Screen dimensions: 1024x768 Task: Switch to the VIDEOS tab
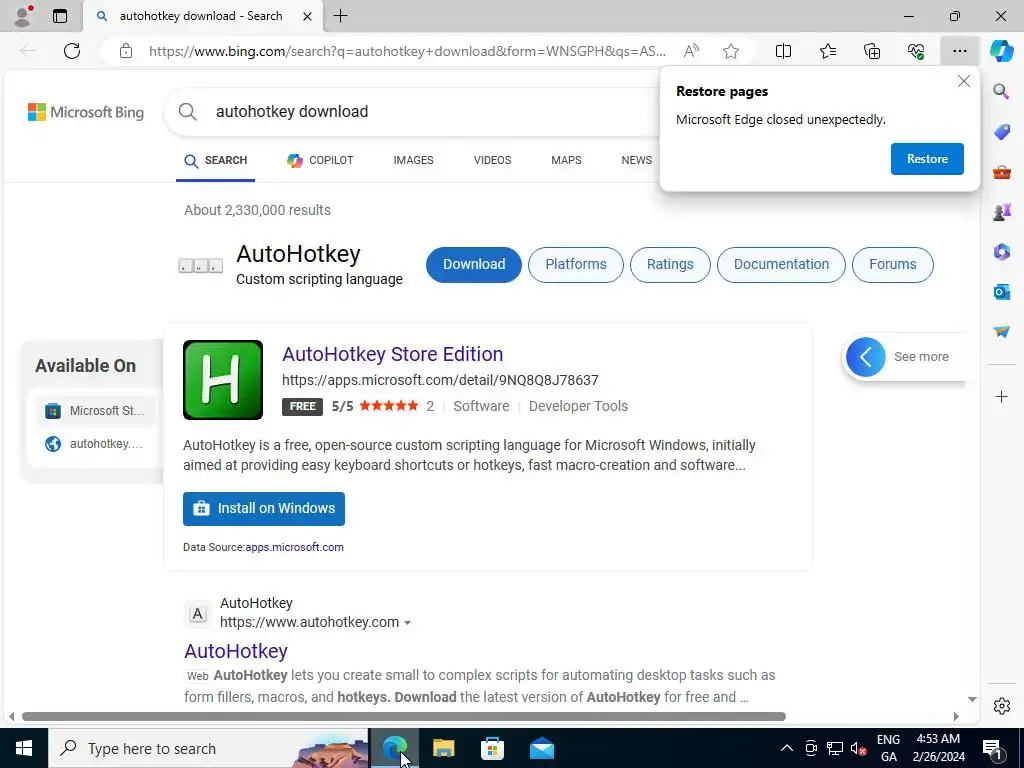point(492,160)
